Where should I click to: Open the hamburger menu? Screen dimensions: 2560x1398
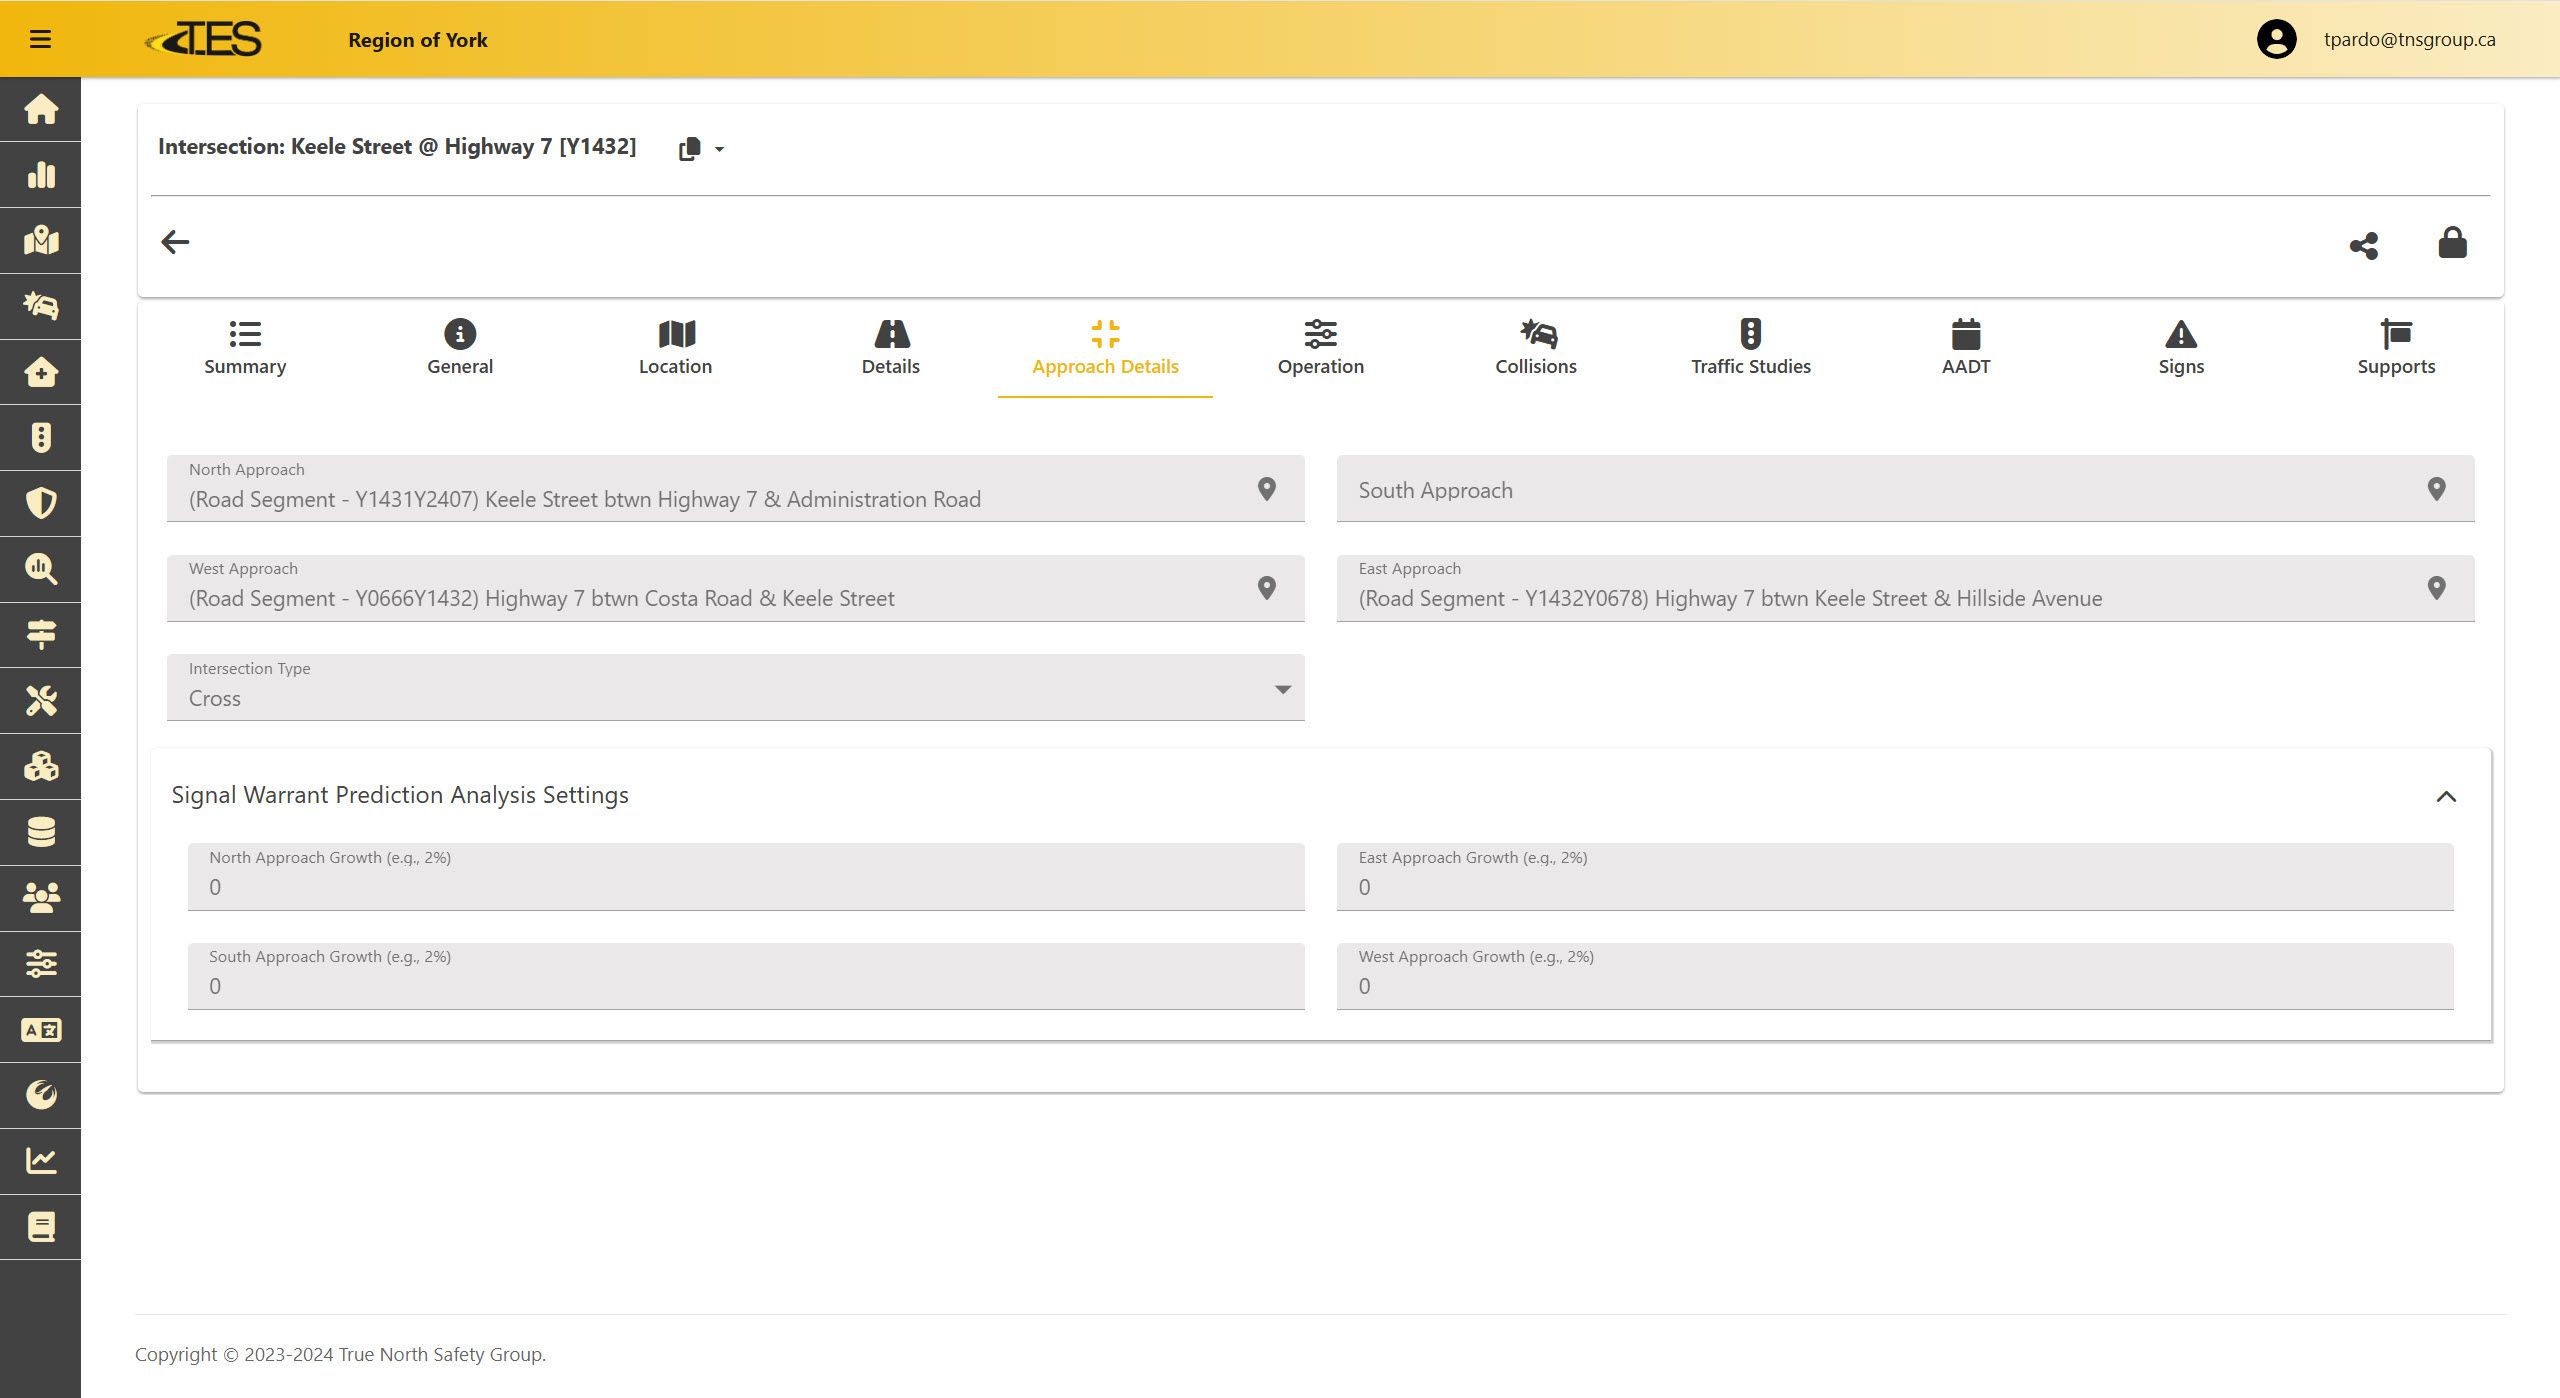40,39
